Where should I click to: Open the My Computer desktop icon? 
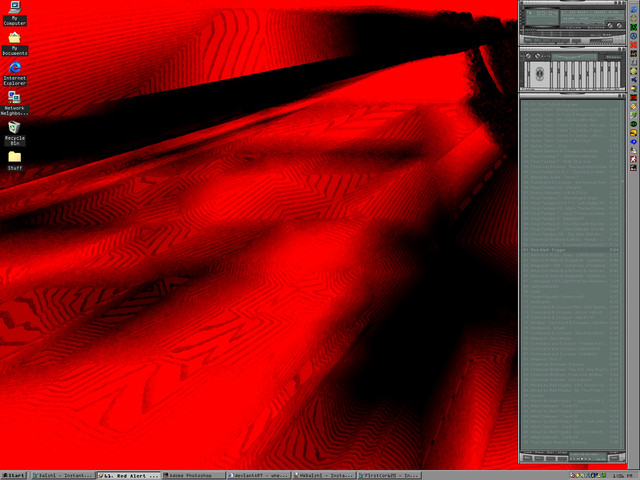(15, 13)
